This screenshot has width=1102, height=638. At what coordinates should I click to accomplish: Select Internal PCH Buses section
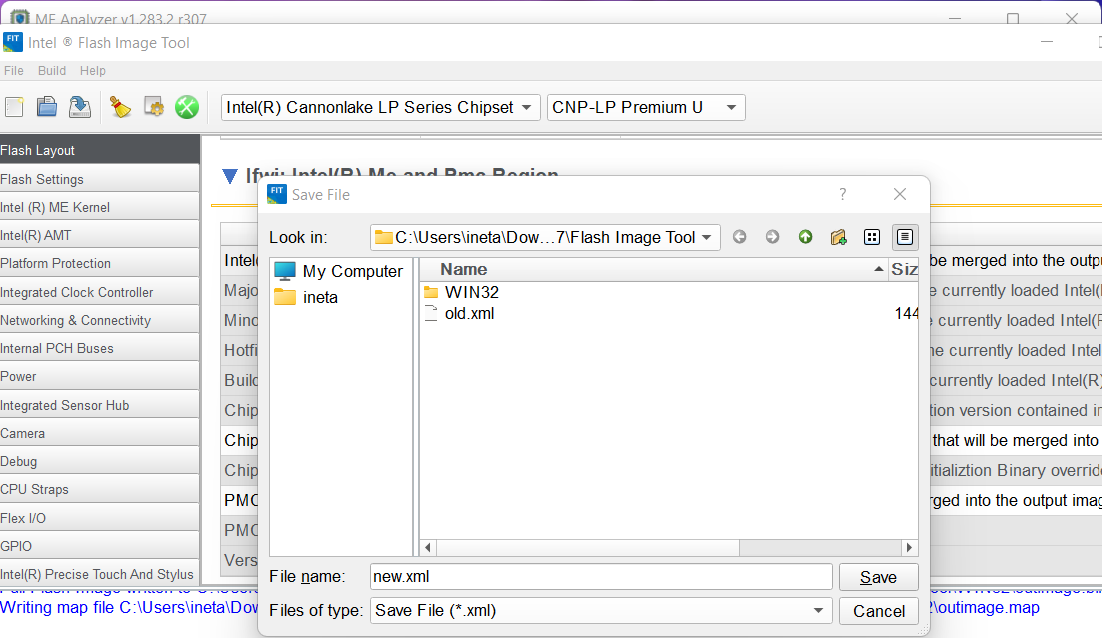(x=100, y=348)
